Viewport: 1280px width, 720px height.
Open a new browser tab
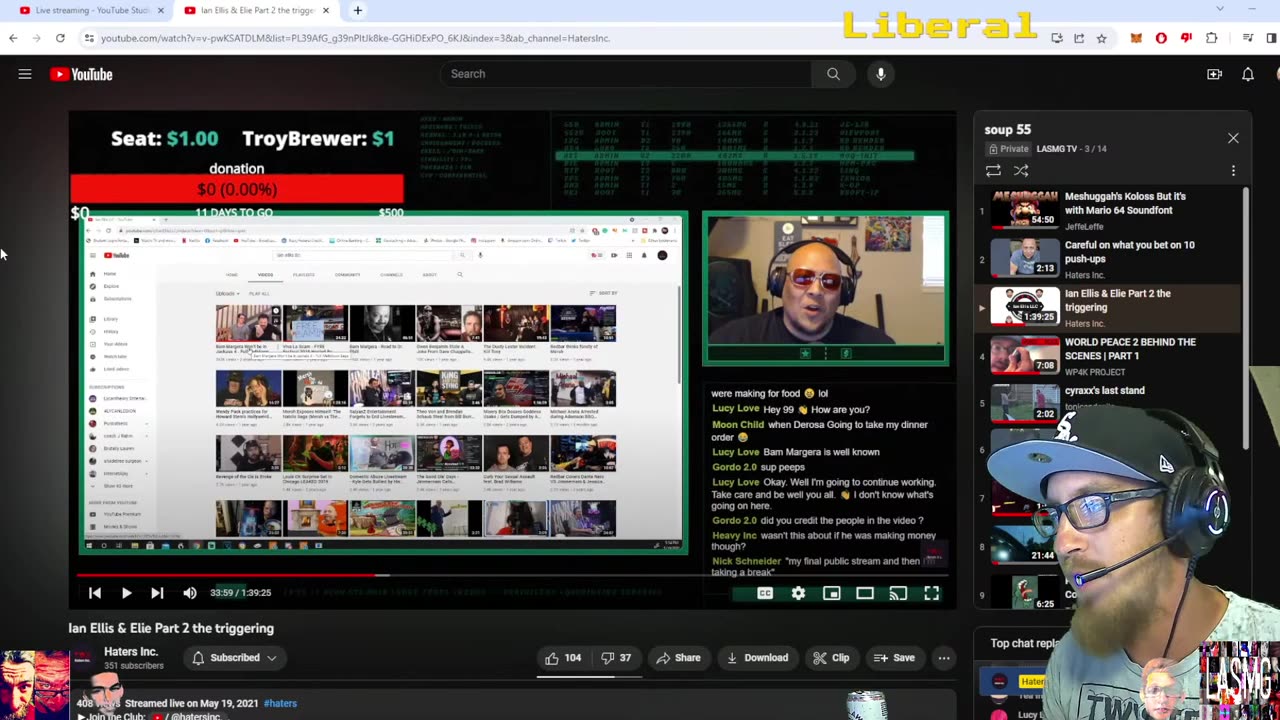[357, 10]
